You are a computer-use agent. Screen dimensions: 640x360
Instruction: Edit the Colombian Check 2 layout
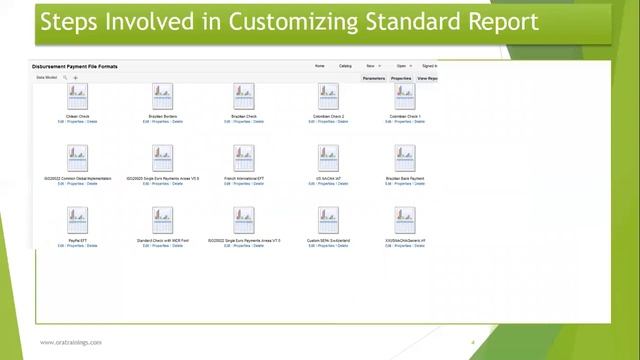pyautogui.click(x=311, y=122)
